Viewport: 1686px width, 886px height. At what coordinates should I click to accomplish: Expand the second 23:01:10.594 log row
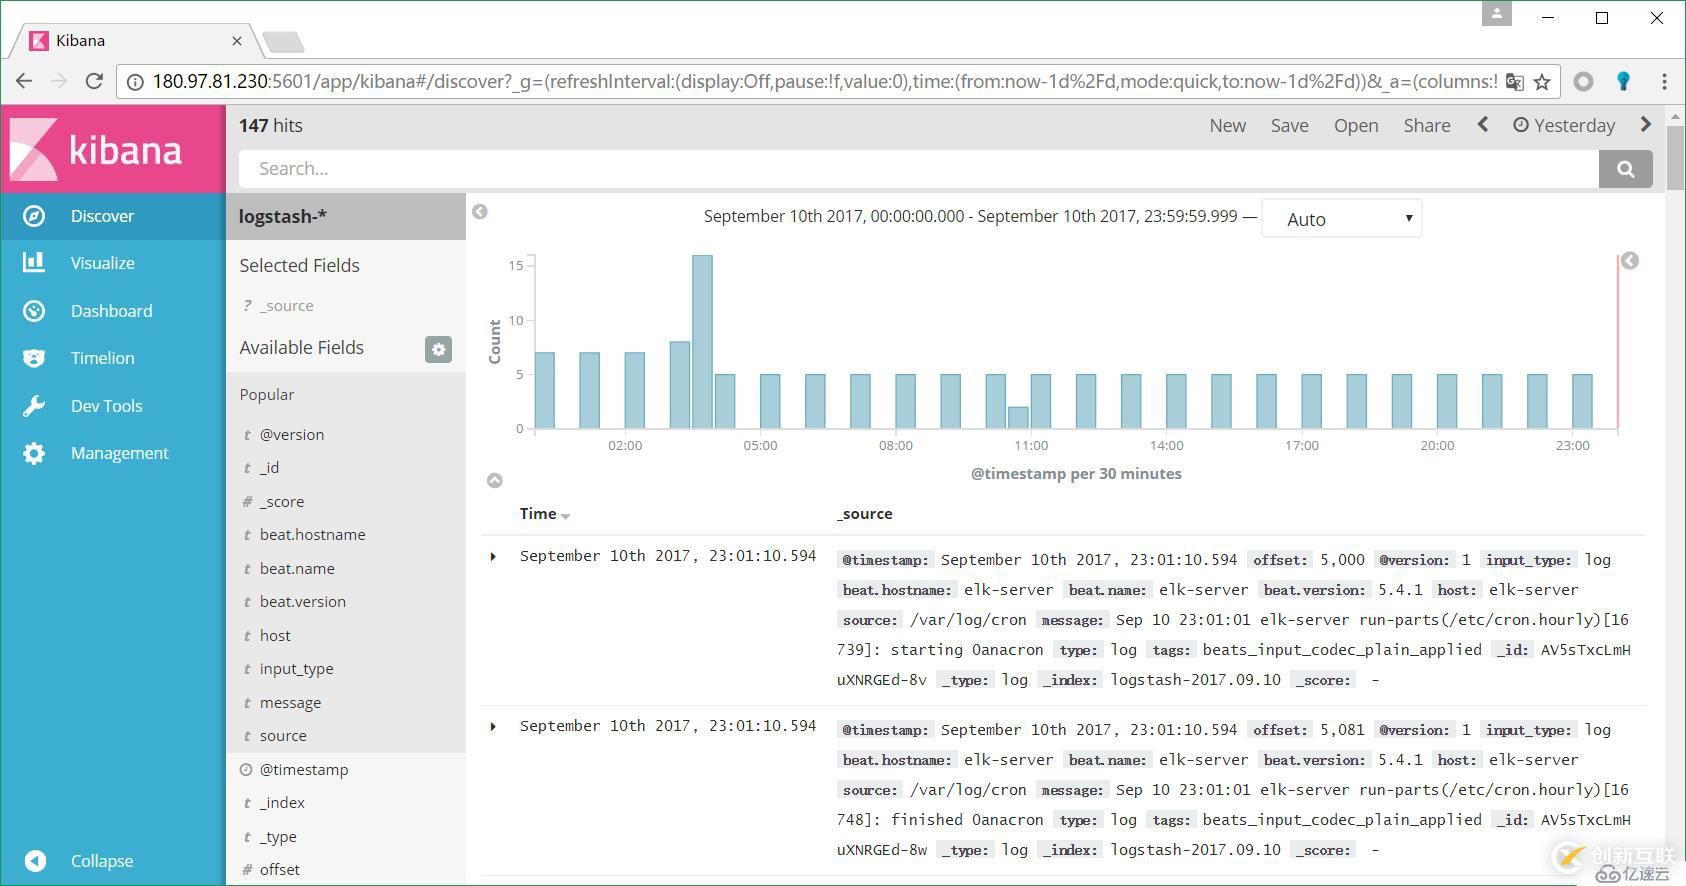[493, 727]
